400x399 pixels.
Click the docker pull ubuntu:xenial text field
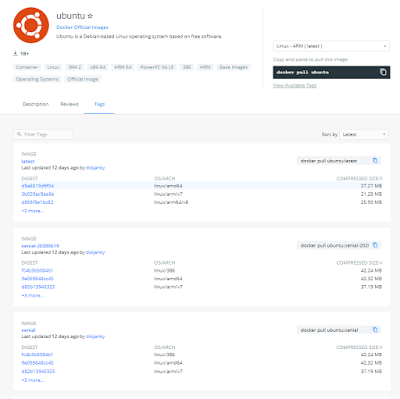(x=339, y=330)
